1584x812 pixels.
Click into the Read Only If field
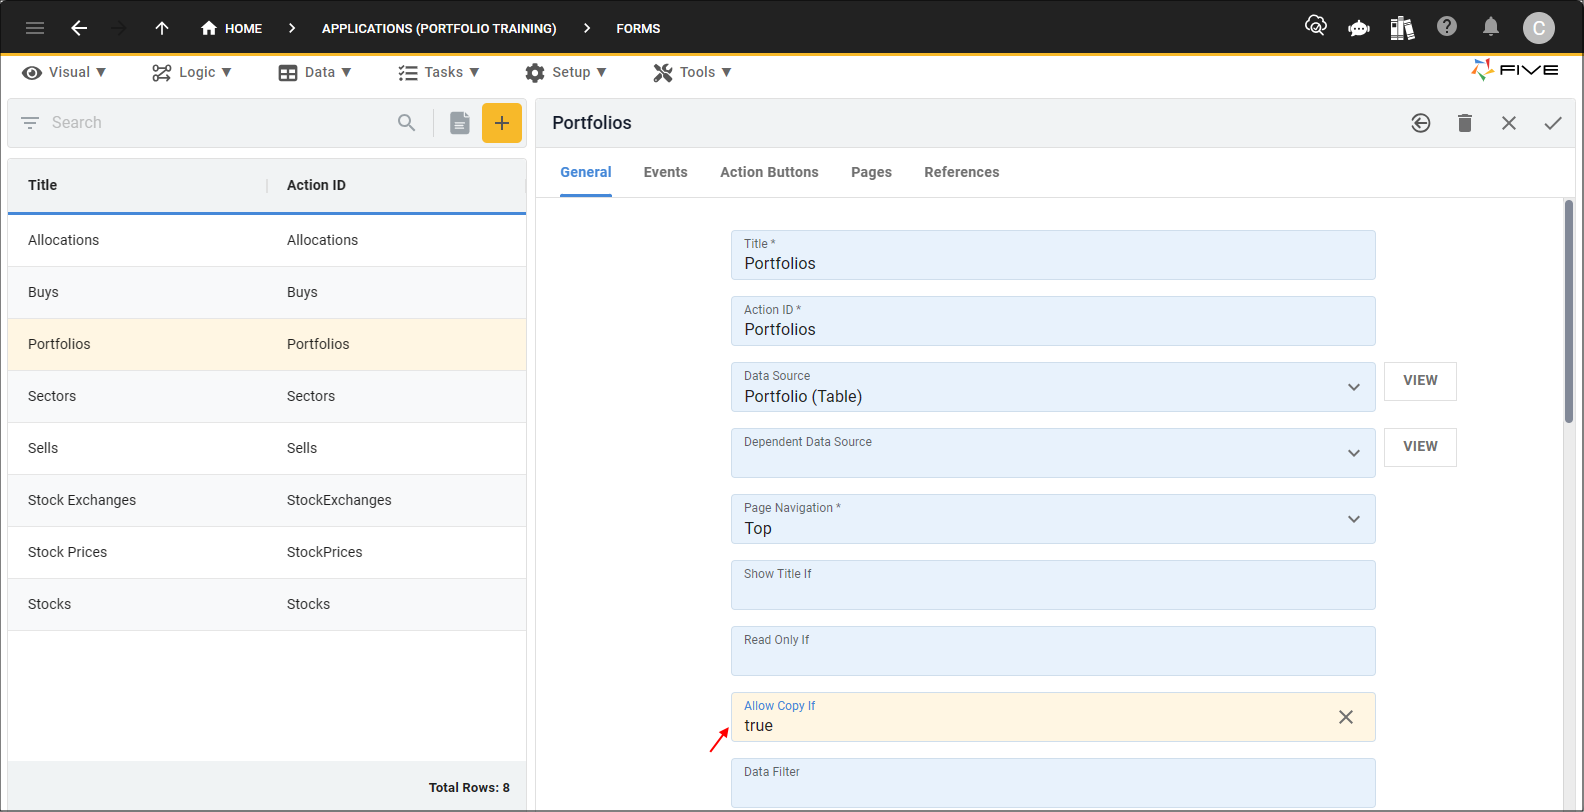click(x=1053, y=651)
